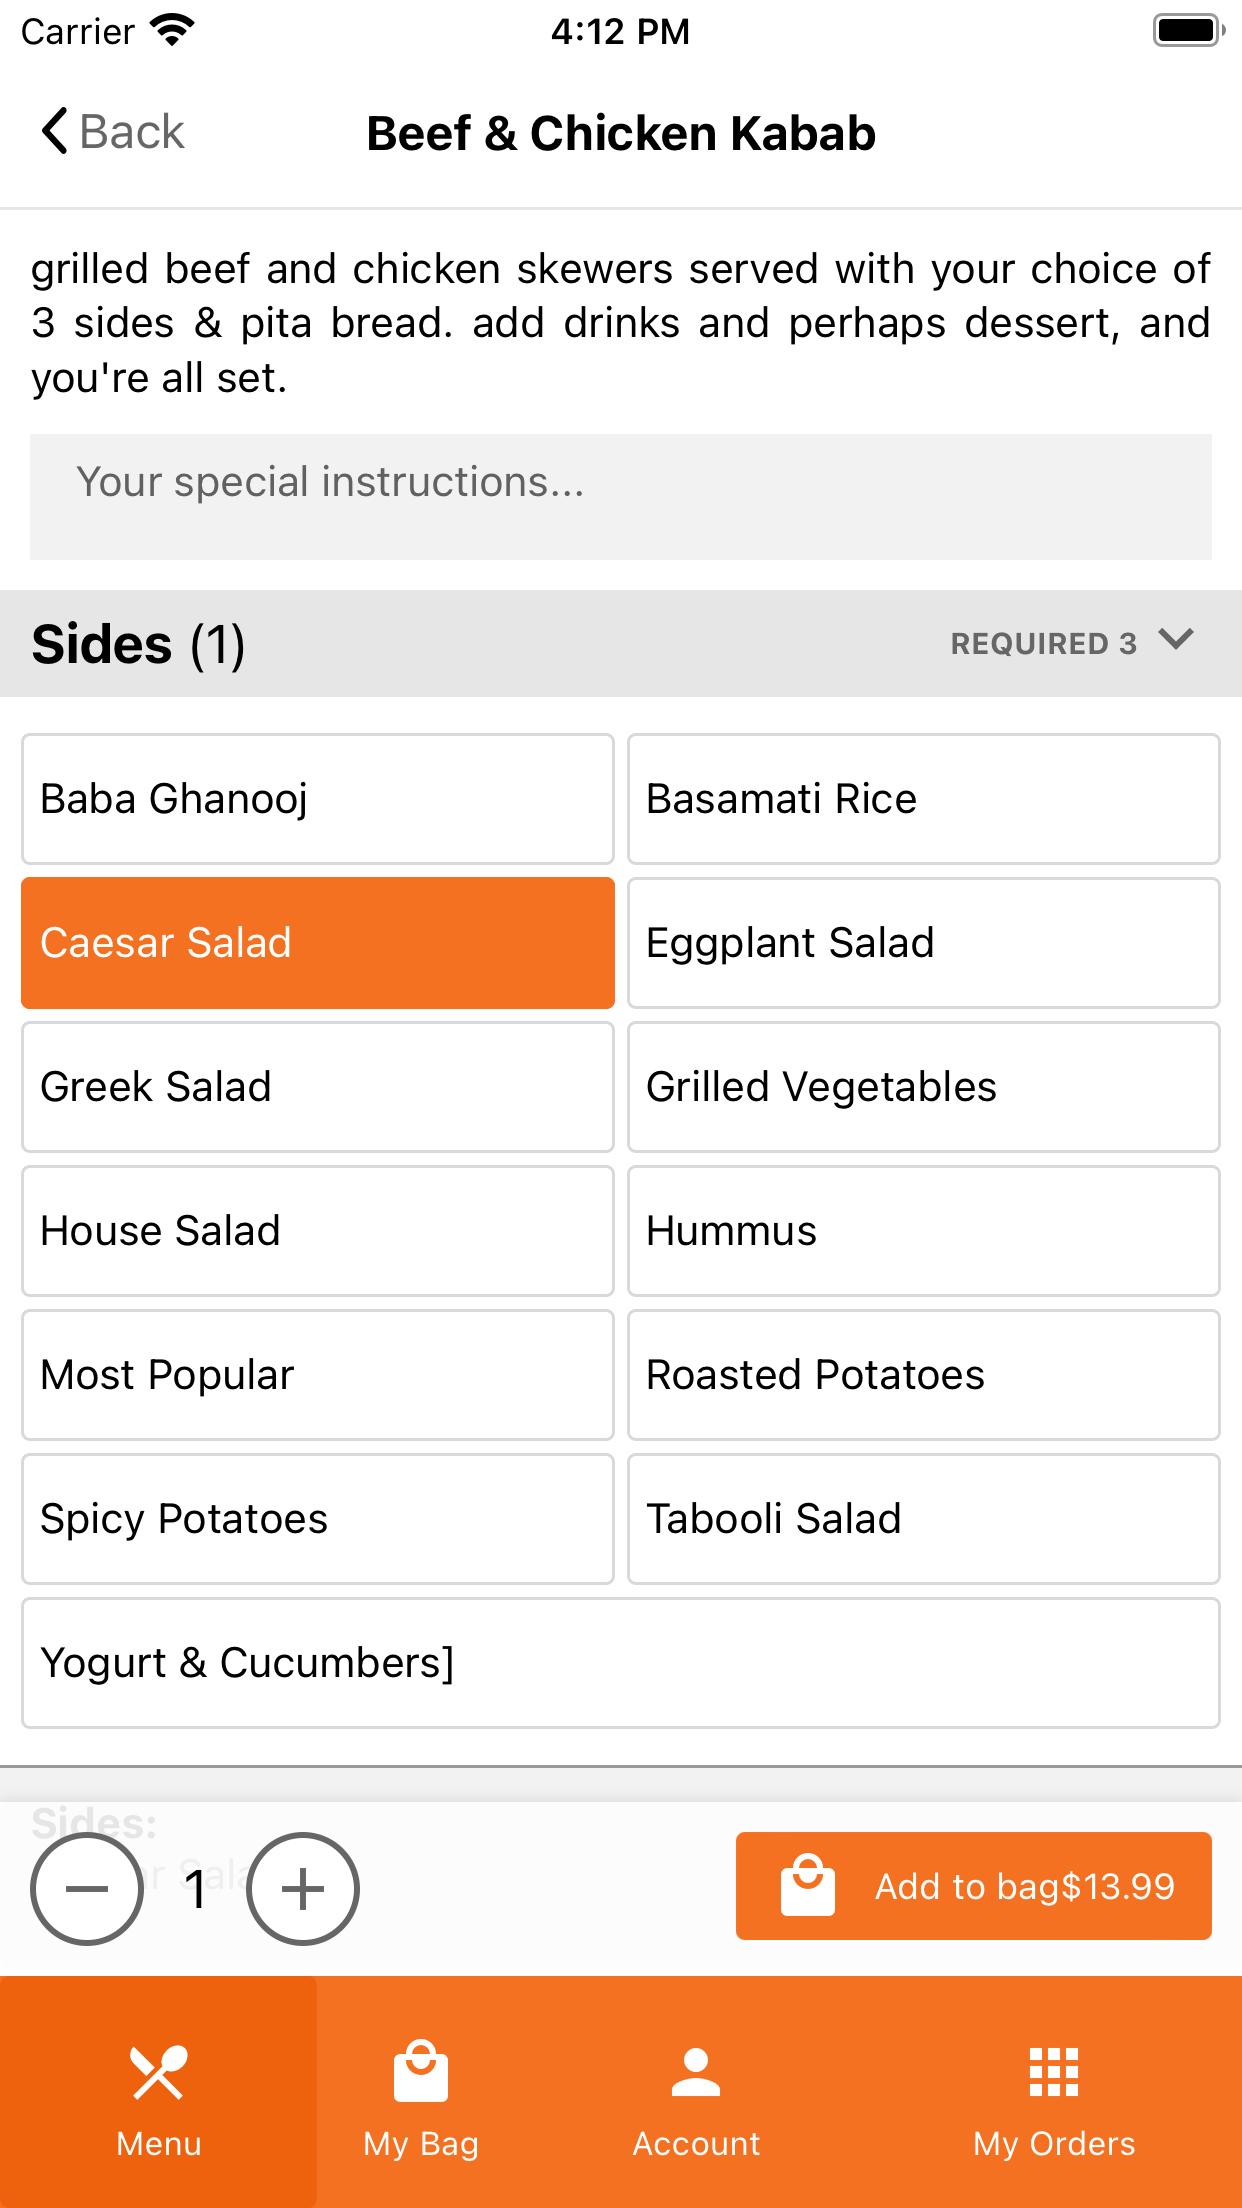1242x2208 pixels.
Task: Tap the shopping bag icon in Add to bag
Action: (x=808, y=1886)
